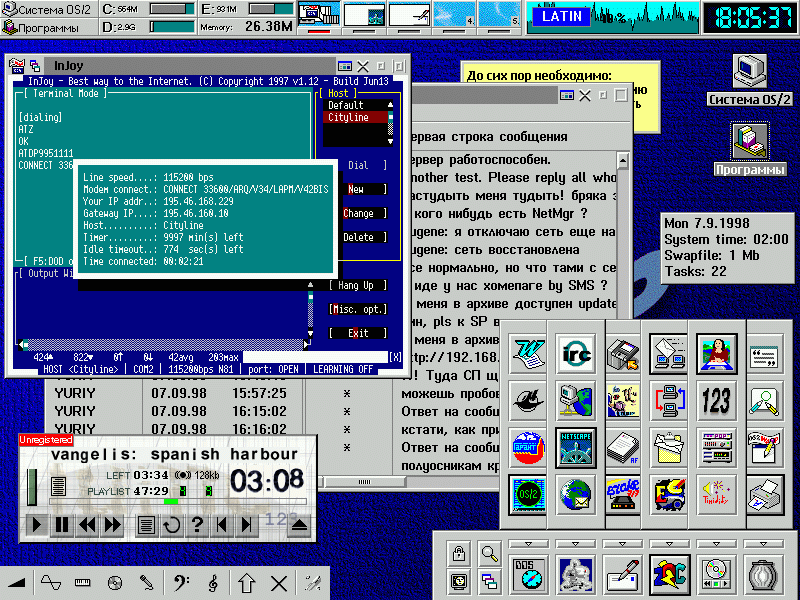Open the Timidity MIDI player icon
This screenshot has width=800, height=600.
[716, 495]
